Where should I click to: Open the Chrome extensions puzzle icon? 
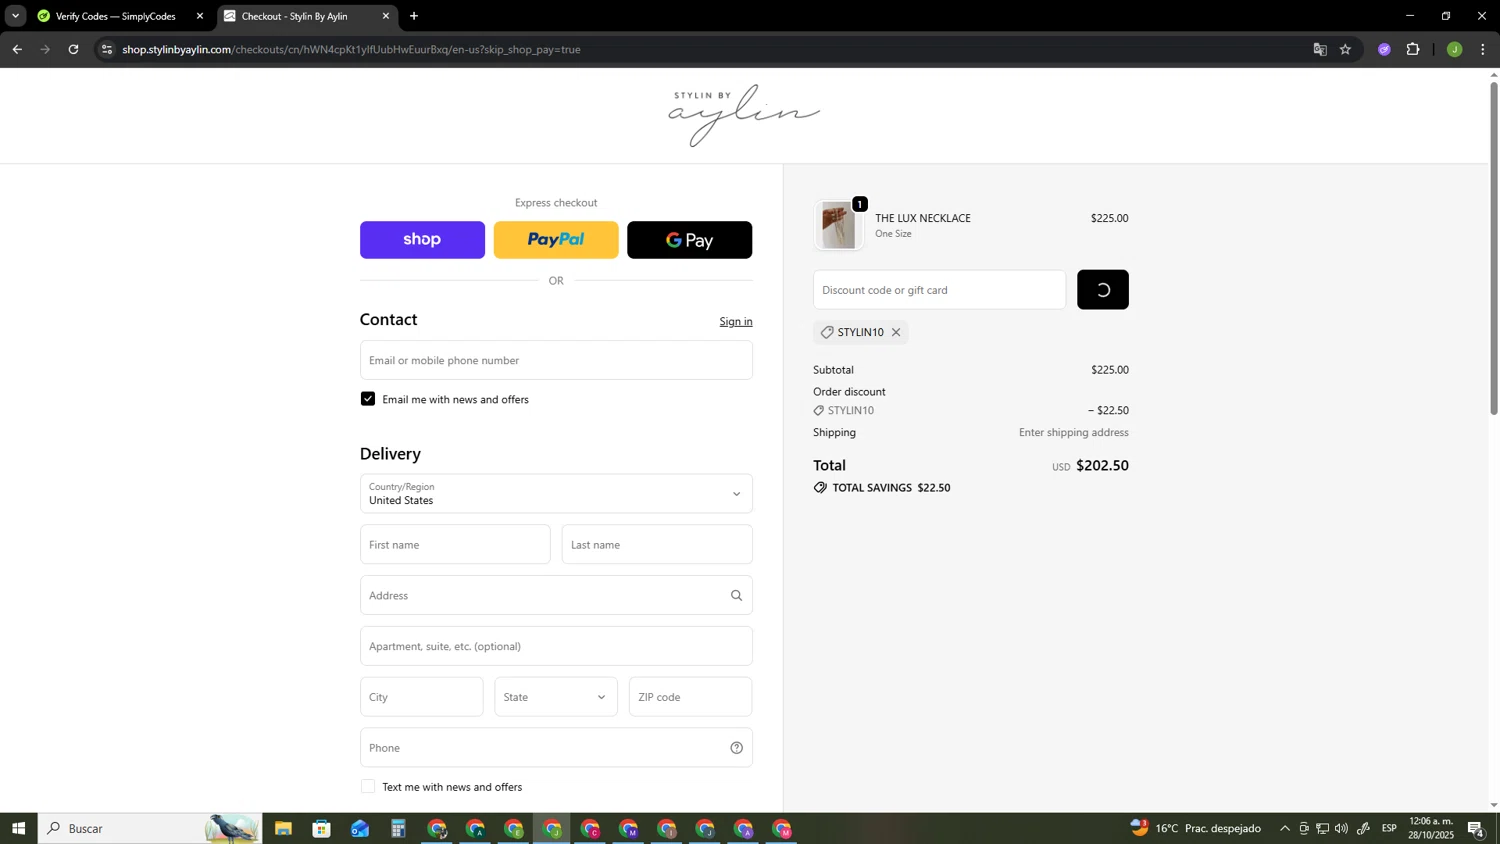pyautogui.click(x=1413, y=49)
